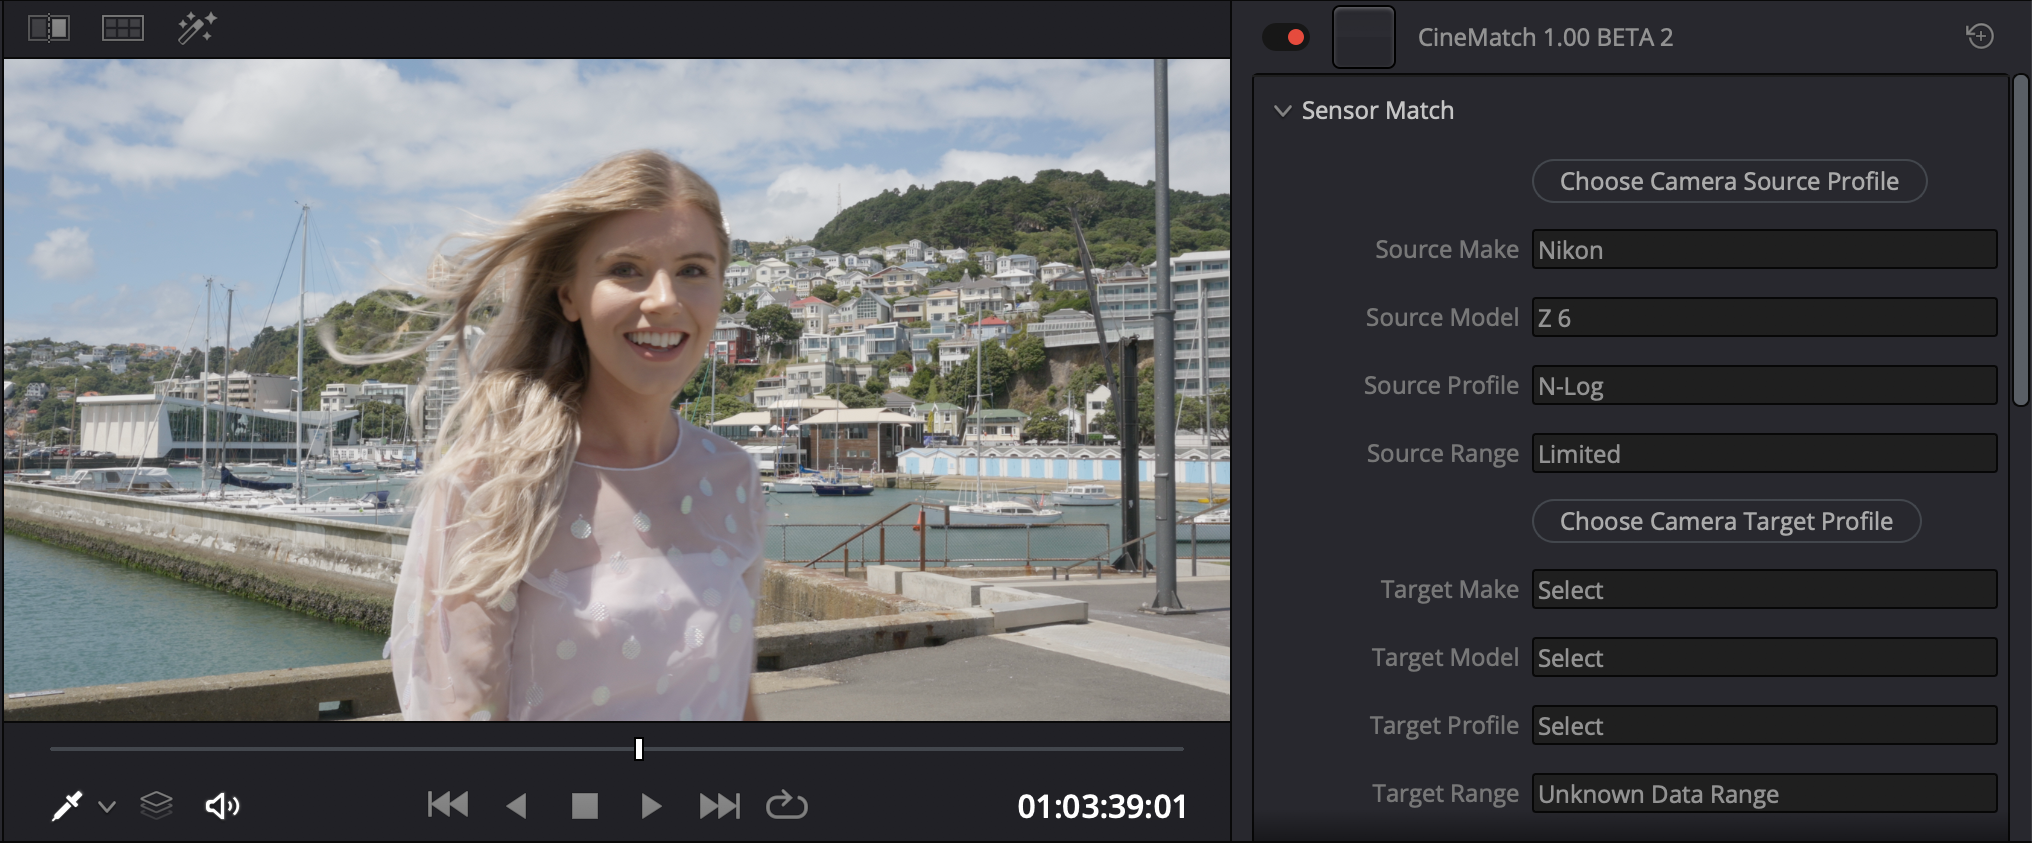Toggle the image wipe split-view icon

pos(48,28)
